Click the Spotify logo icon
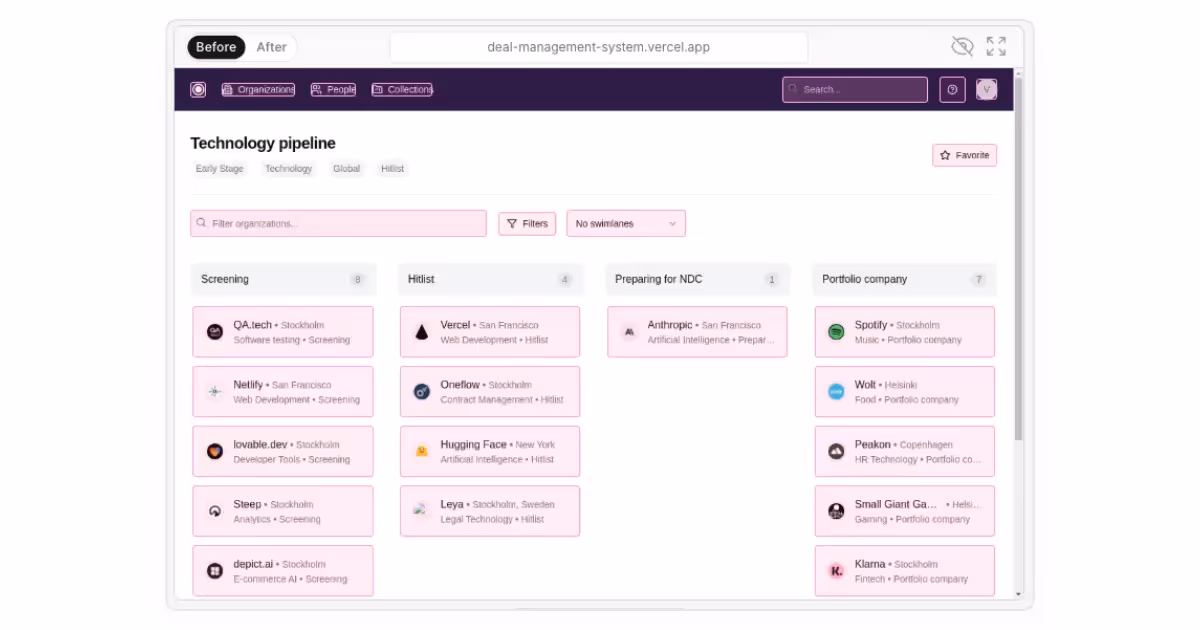 [836, 332]
